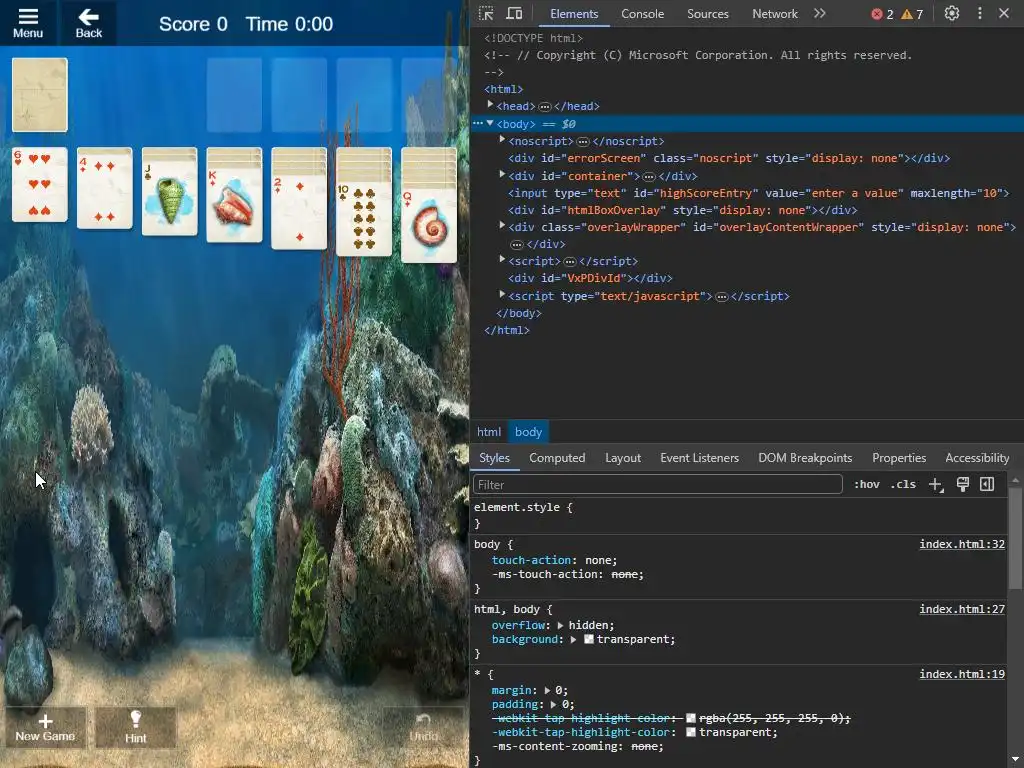The width and height of the screenshot is (1024, 768).
Task: Toggle the device toolbar emulation icon
Action: (x=515, y=13)
